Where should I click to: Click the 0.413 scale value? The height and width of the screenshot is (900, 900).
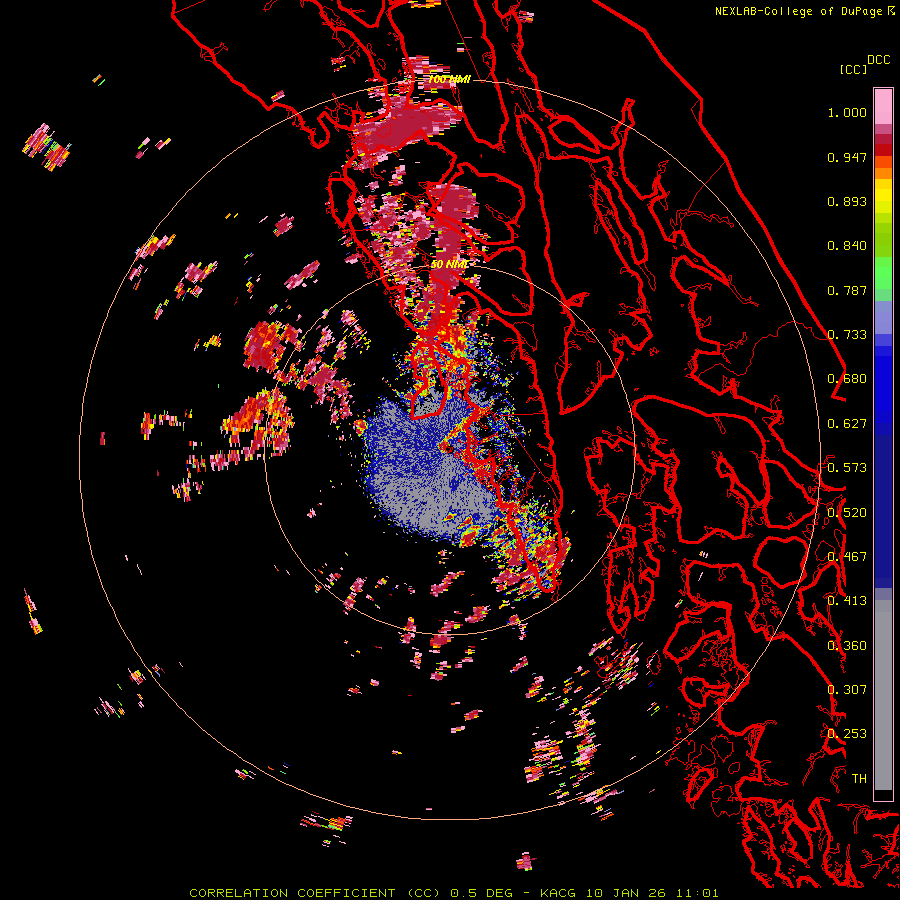click(x=847, y=601)
